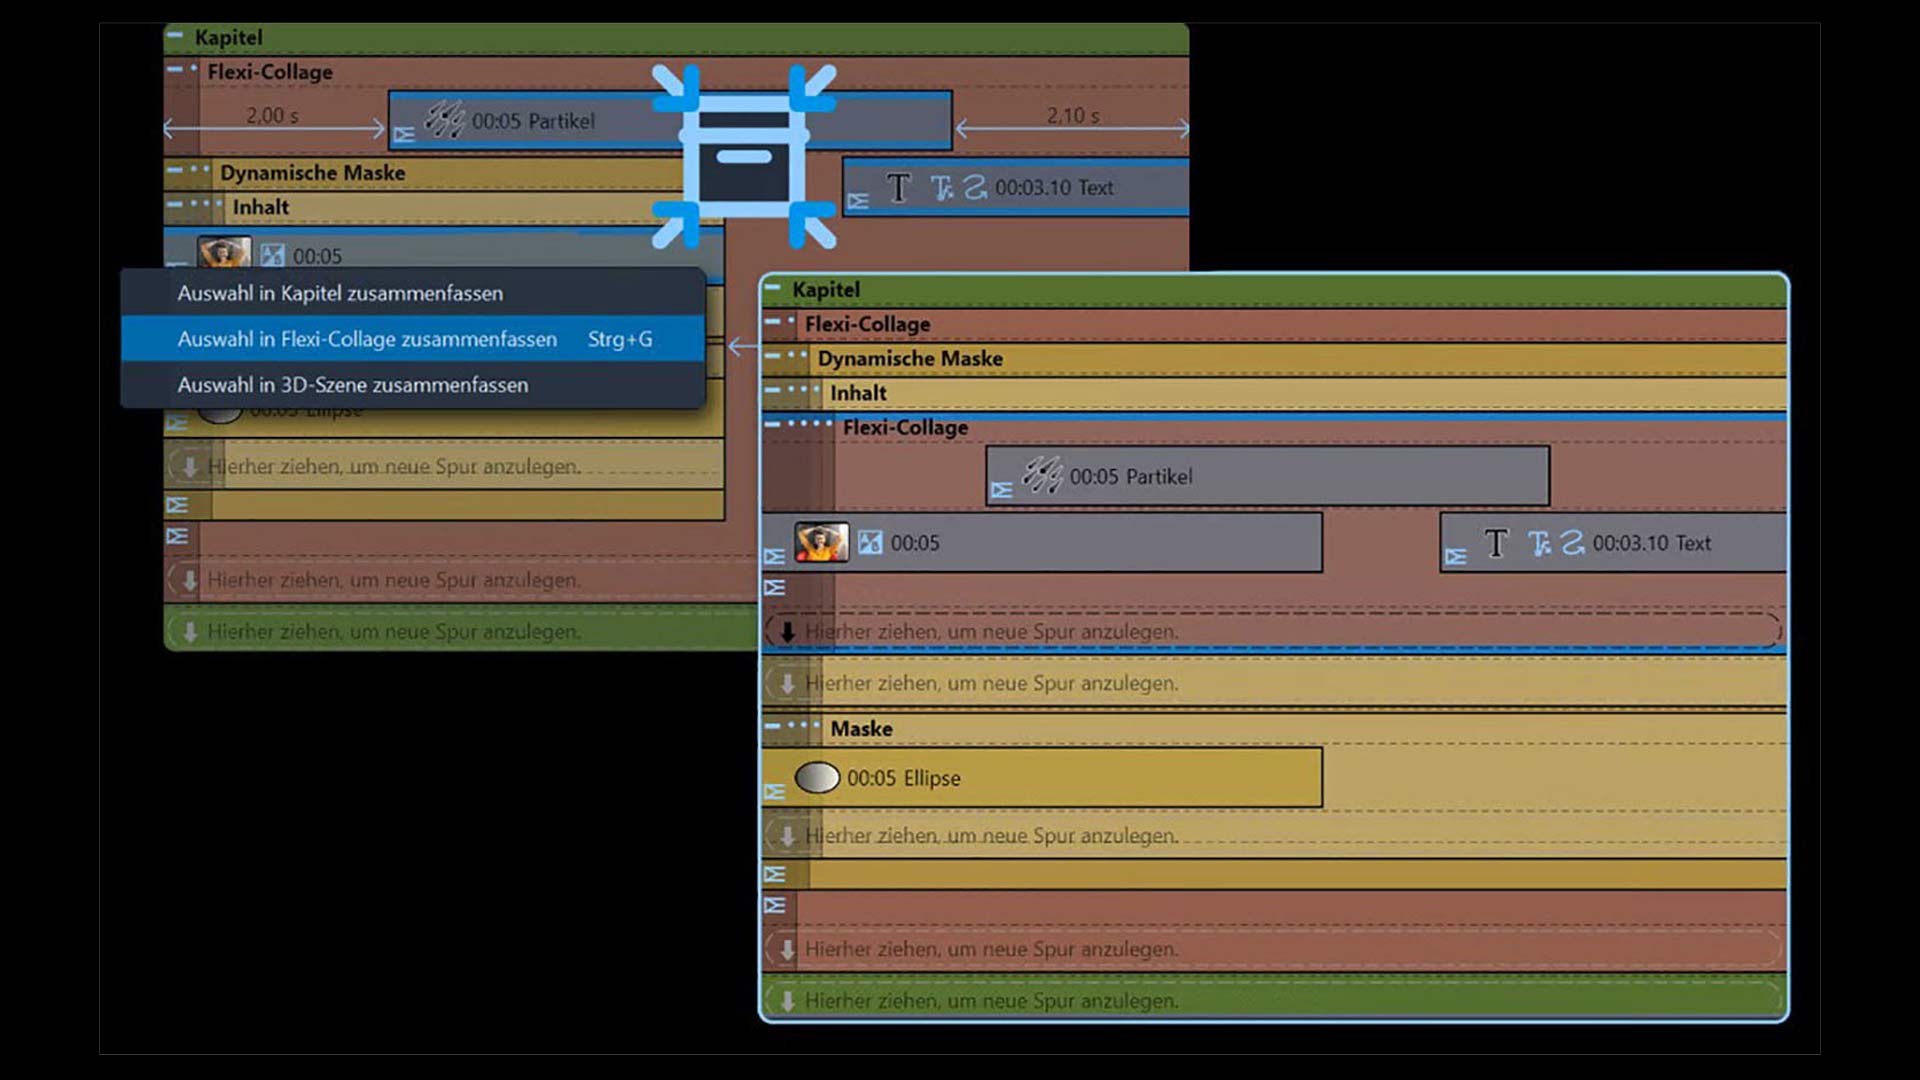Click the ellipse shape icon in Ellipse clip
This screenshot has height=1080, width=1920.
[x=817, y=778]
